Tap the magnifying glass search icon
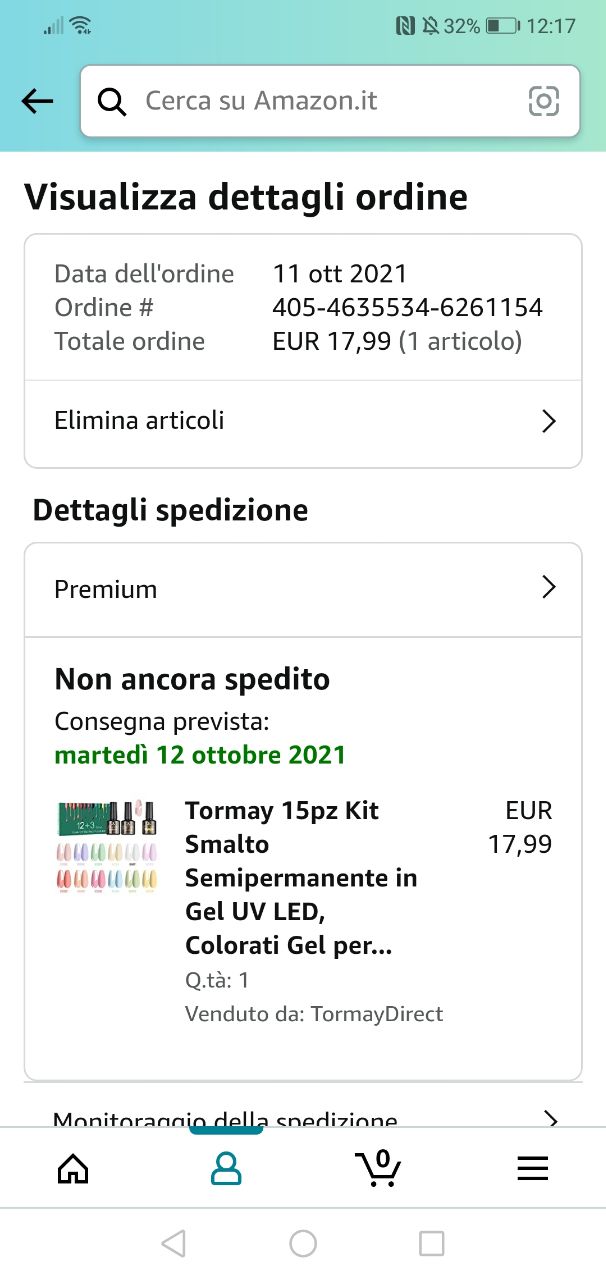 click(x=112, y=101)
